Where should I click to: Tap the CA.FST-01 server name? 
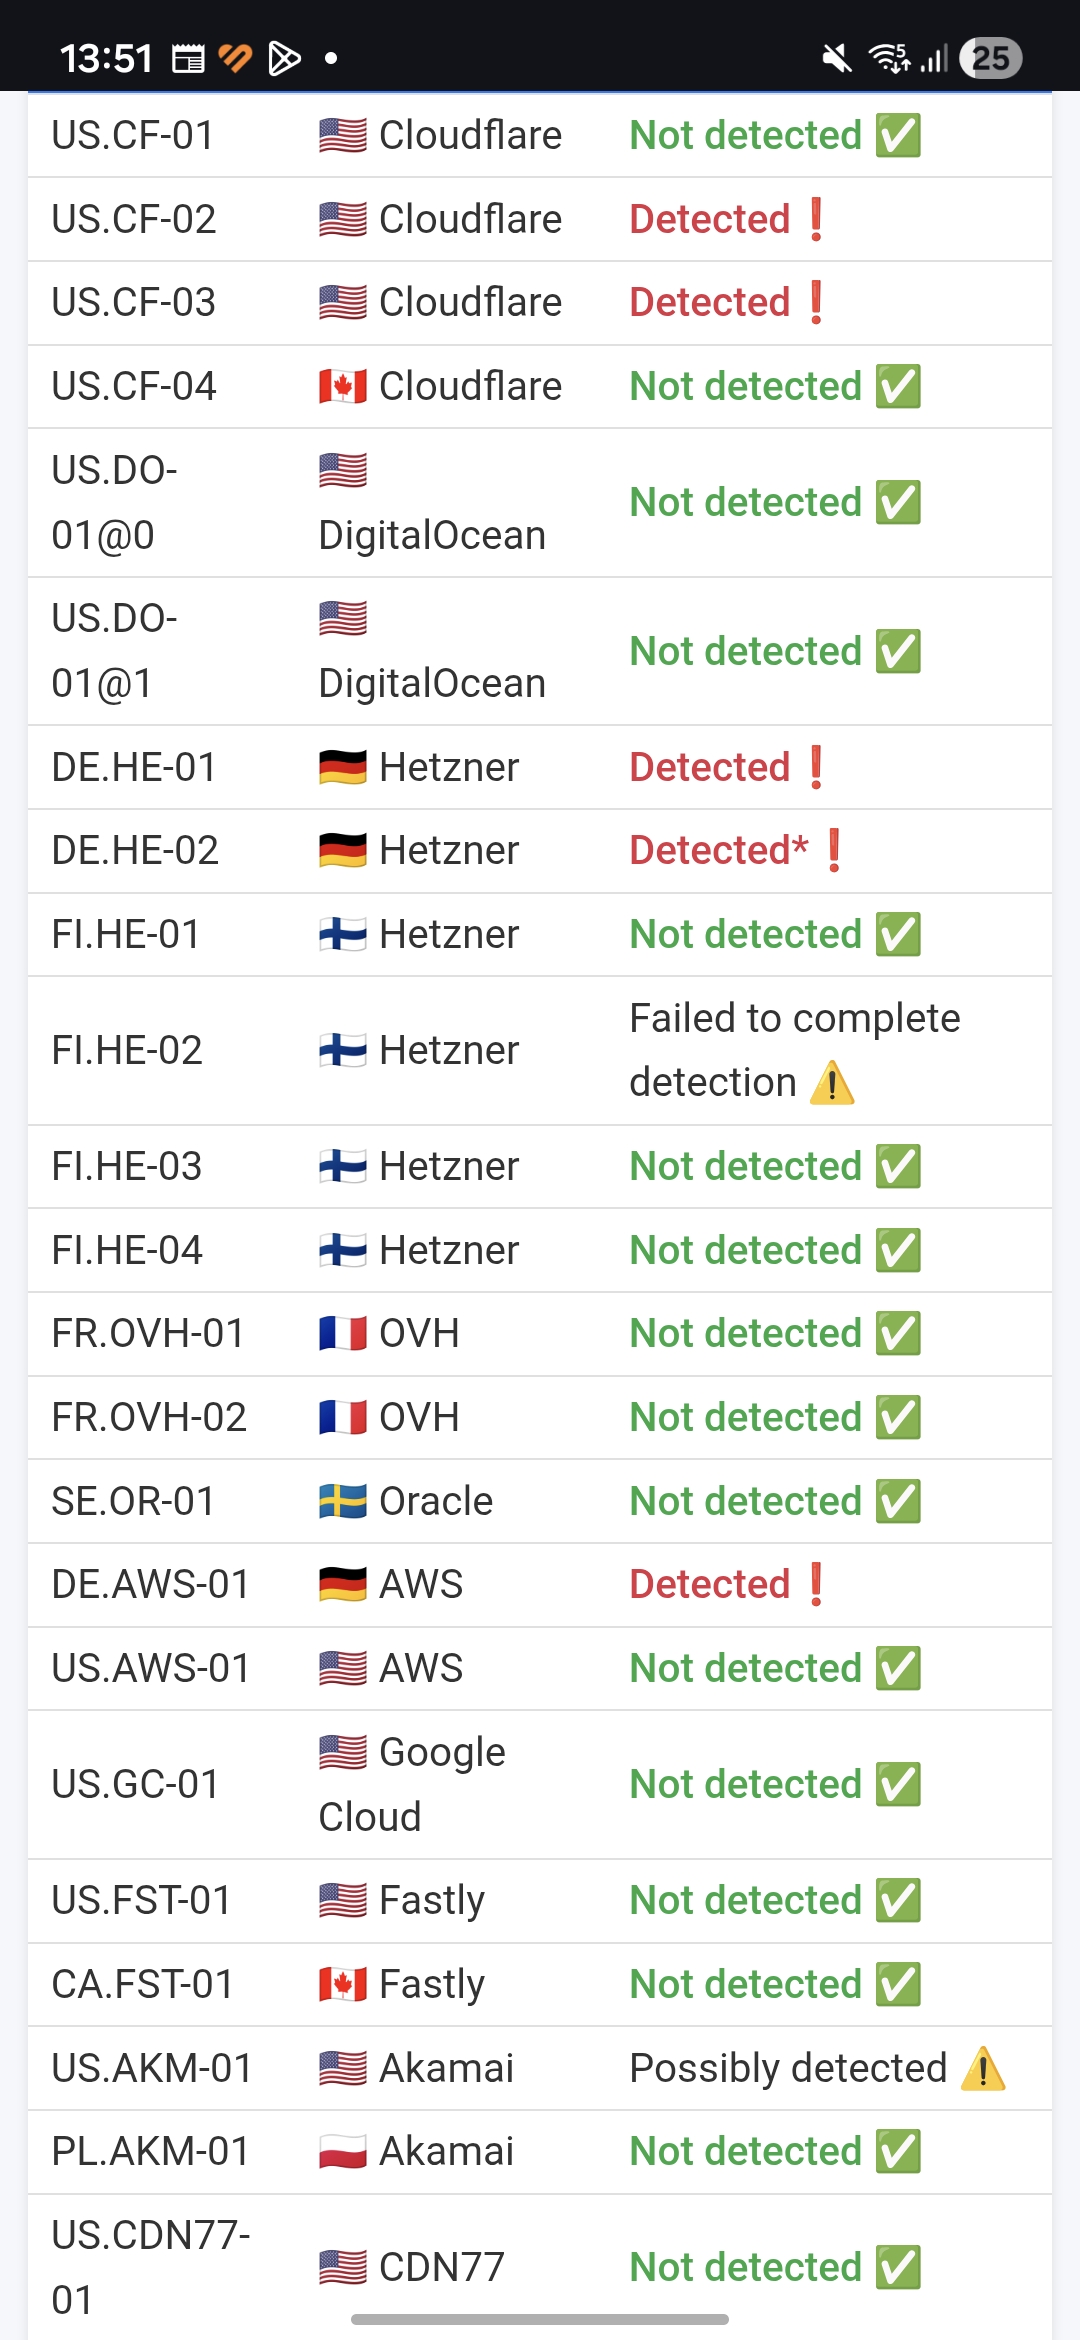point(143,1984)
